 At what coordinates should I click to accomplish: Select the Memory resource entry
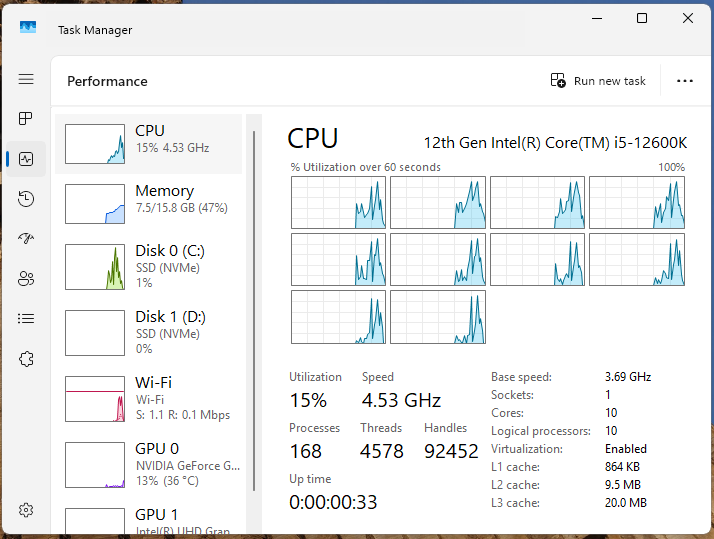point(148,204)
